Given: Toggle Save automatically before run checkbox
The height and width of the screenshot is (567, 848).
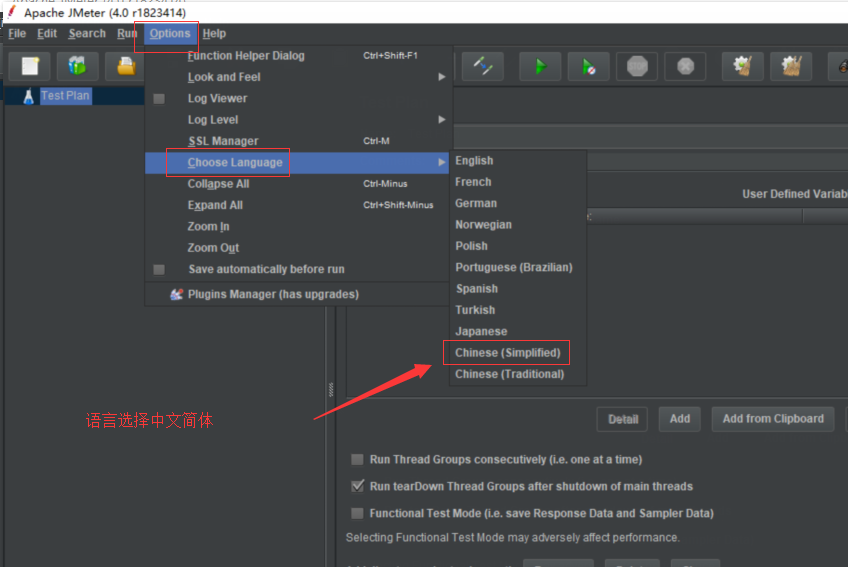Looking at the screenshot, I should coord(159,269).
